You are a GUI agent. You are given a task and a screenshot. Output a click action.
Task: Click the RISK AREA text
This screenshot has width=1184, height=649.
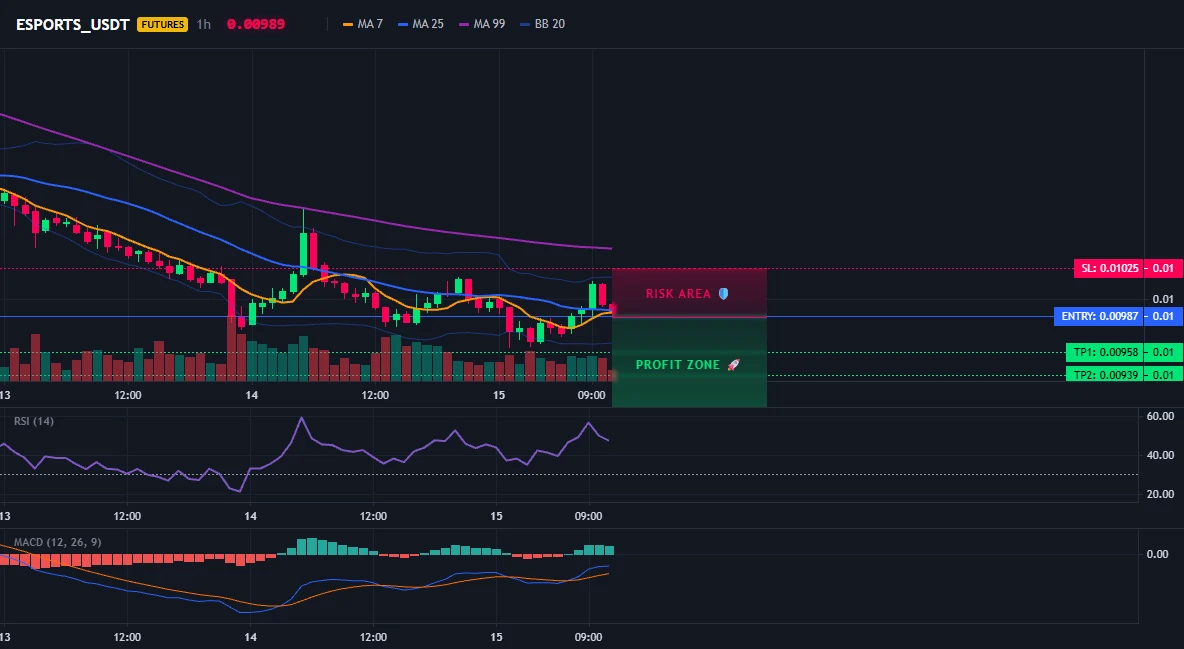pos(678,294)
